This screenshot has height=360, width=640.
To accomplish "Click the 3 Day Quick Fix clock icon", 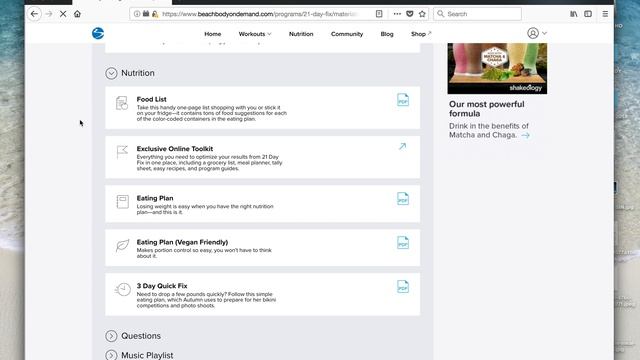I will pos(122,289).
